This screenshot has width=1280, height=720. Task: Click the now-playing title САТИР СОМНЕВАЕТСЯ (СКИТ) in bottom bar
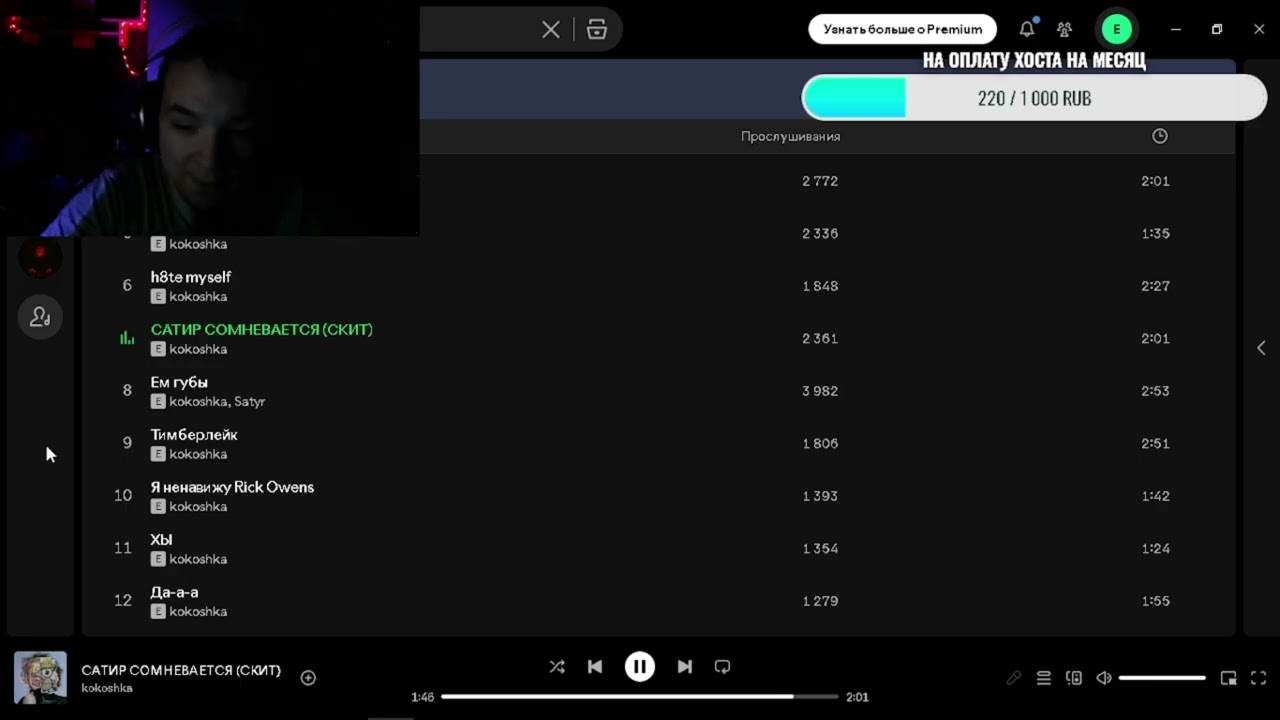coord(181,670)
